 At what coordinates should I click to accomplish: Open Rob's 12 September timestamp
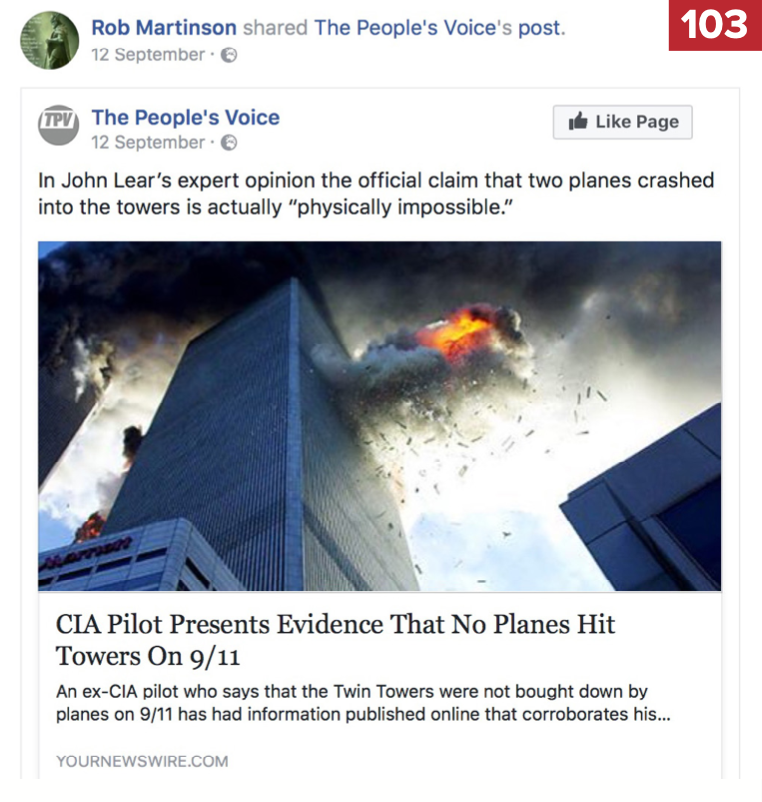point(148,55)
